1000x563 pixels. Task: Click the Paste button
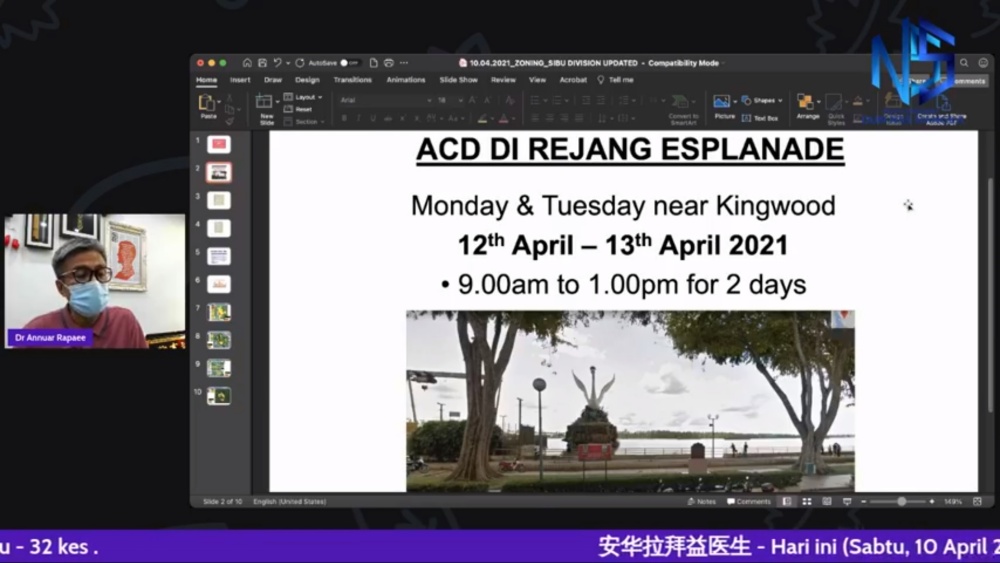207,106
